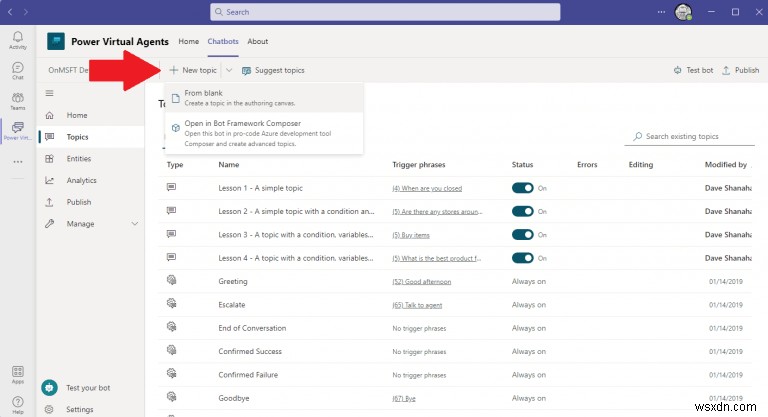768x417 pixels.
Task: Open Goodbye Bye trigger phrases link
Action: coord(404,398)
